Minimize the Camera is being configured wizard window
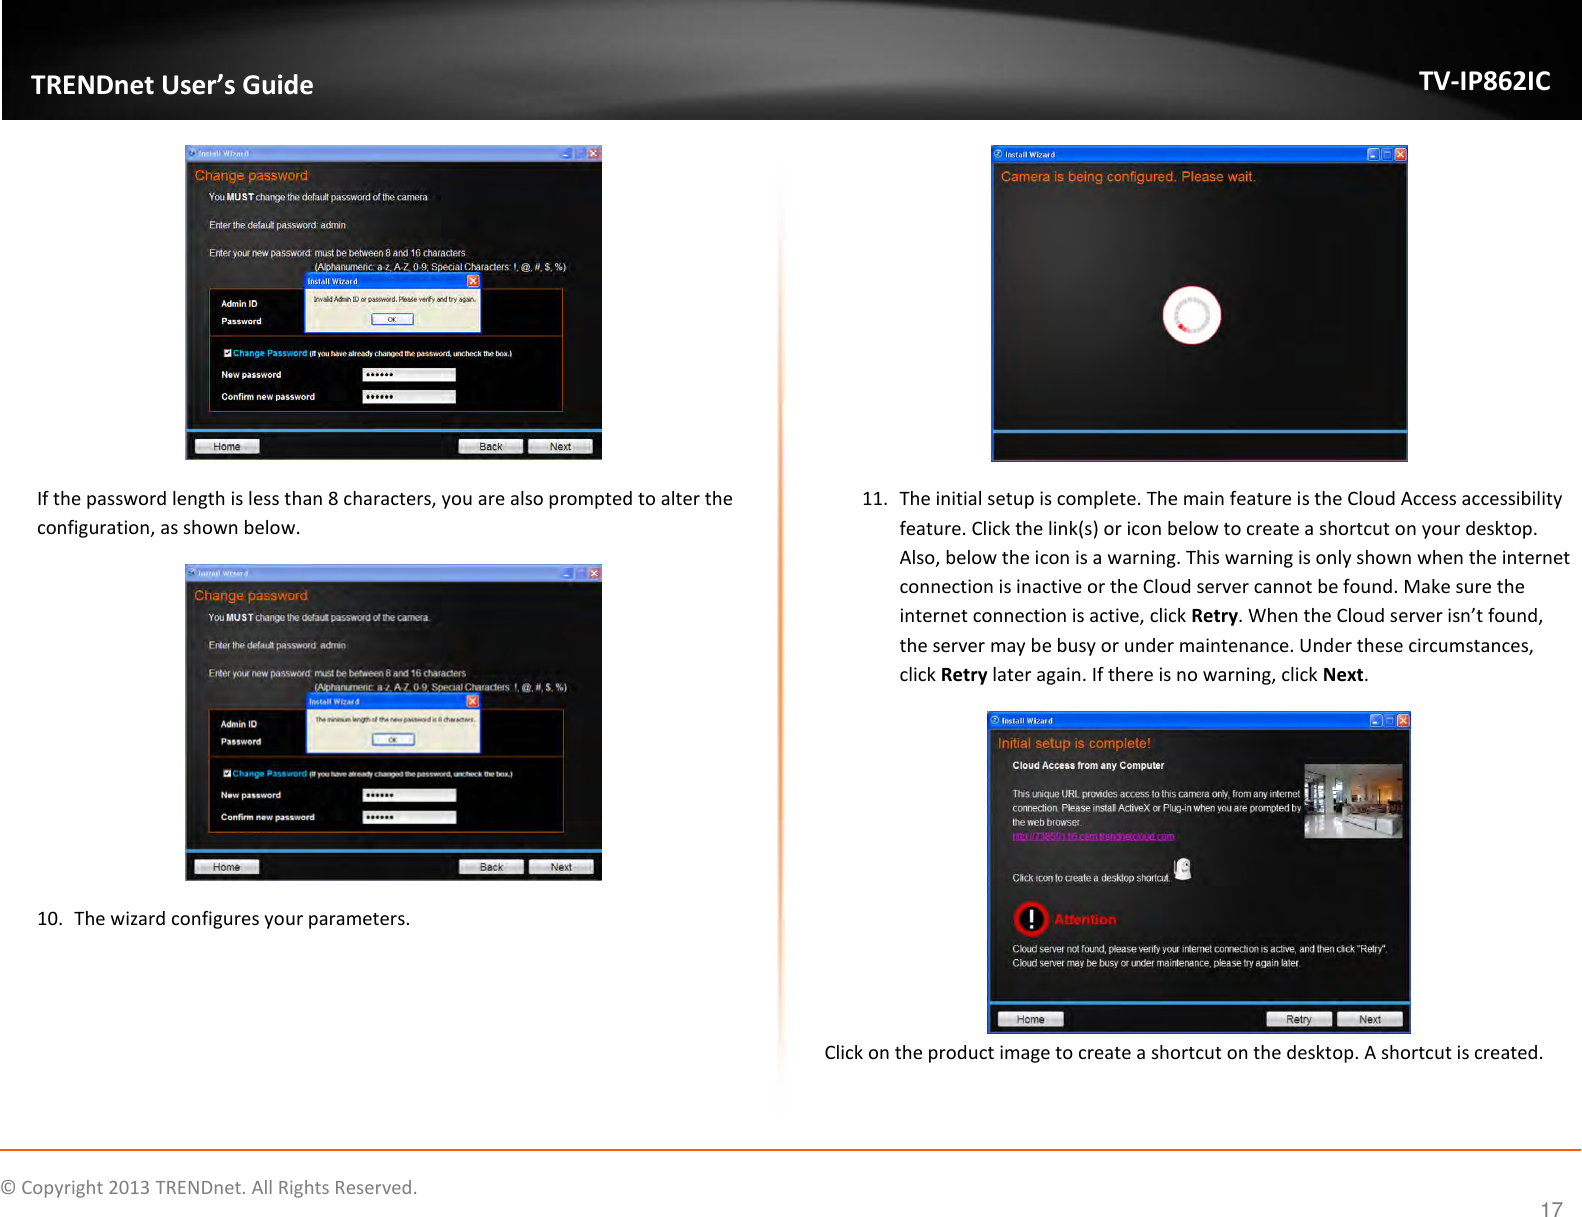This screenshot has height=1217, width=1582. [1373, 154]
